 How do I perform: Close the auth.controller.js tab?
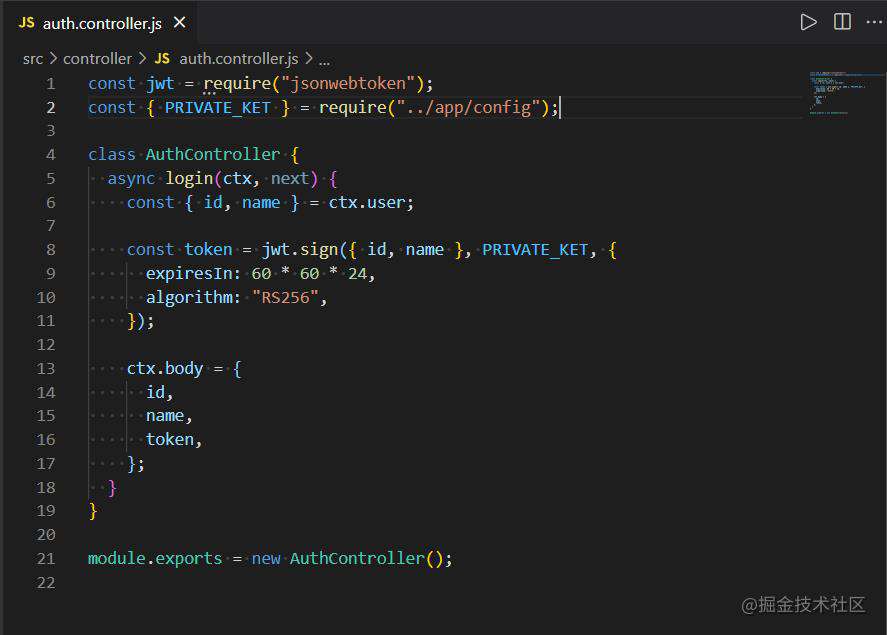coord(179,23)
